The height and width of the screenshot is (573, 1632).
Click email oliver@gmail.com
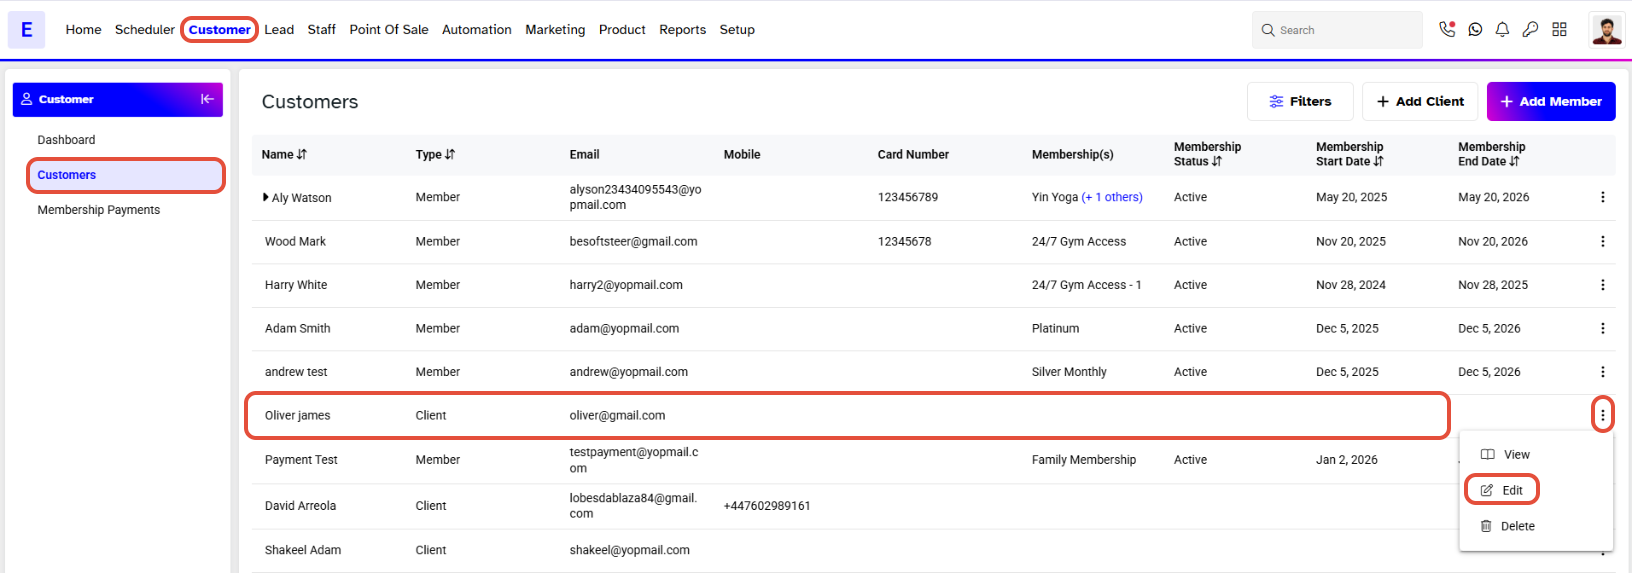(617, 415)
